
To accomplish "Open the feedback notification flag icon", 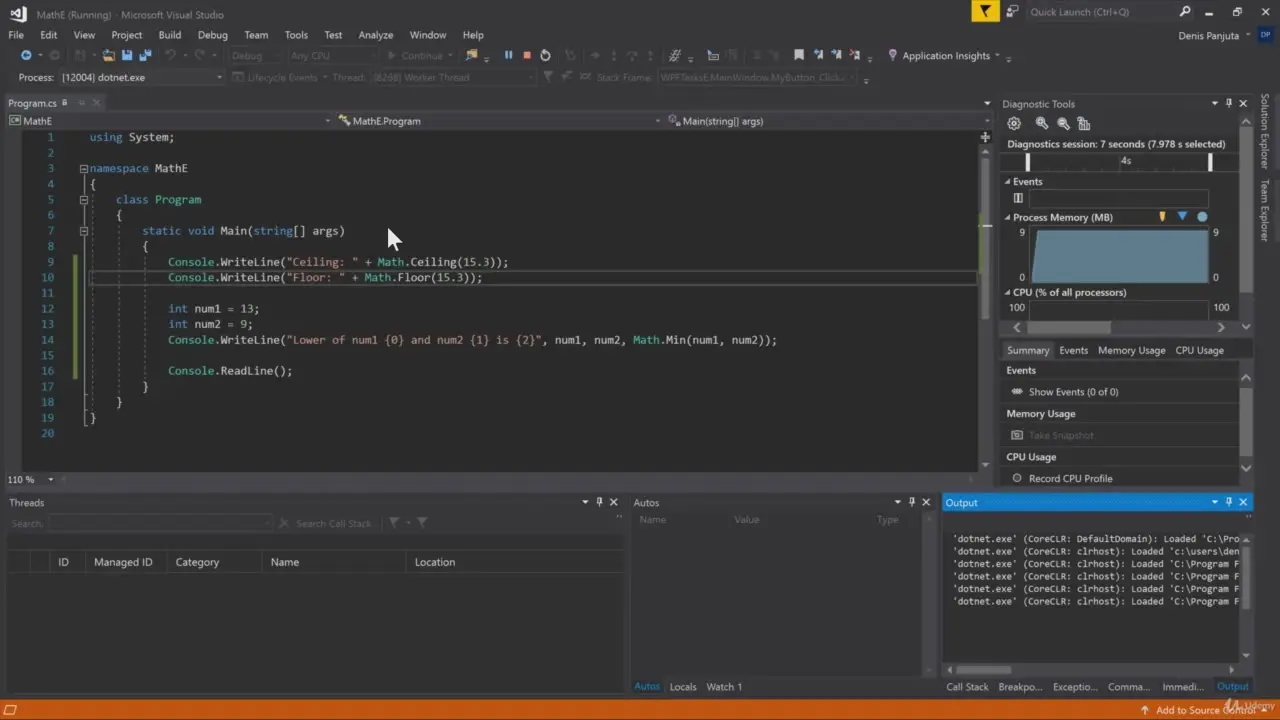I will pos(985,12).
